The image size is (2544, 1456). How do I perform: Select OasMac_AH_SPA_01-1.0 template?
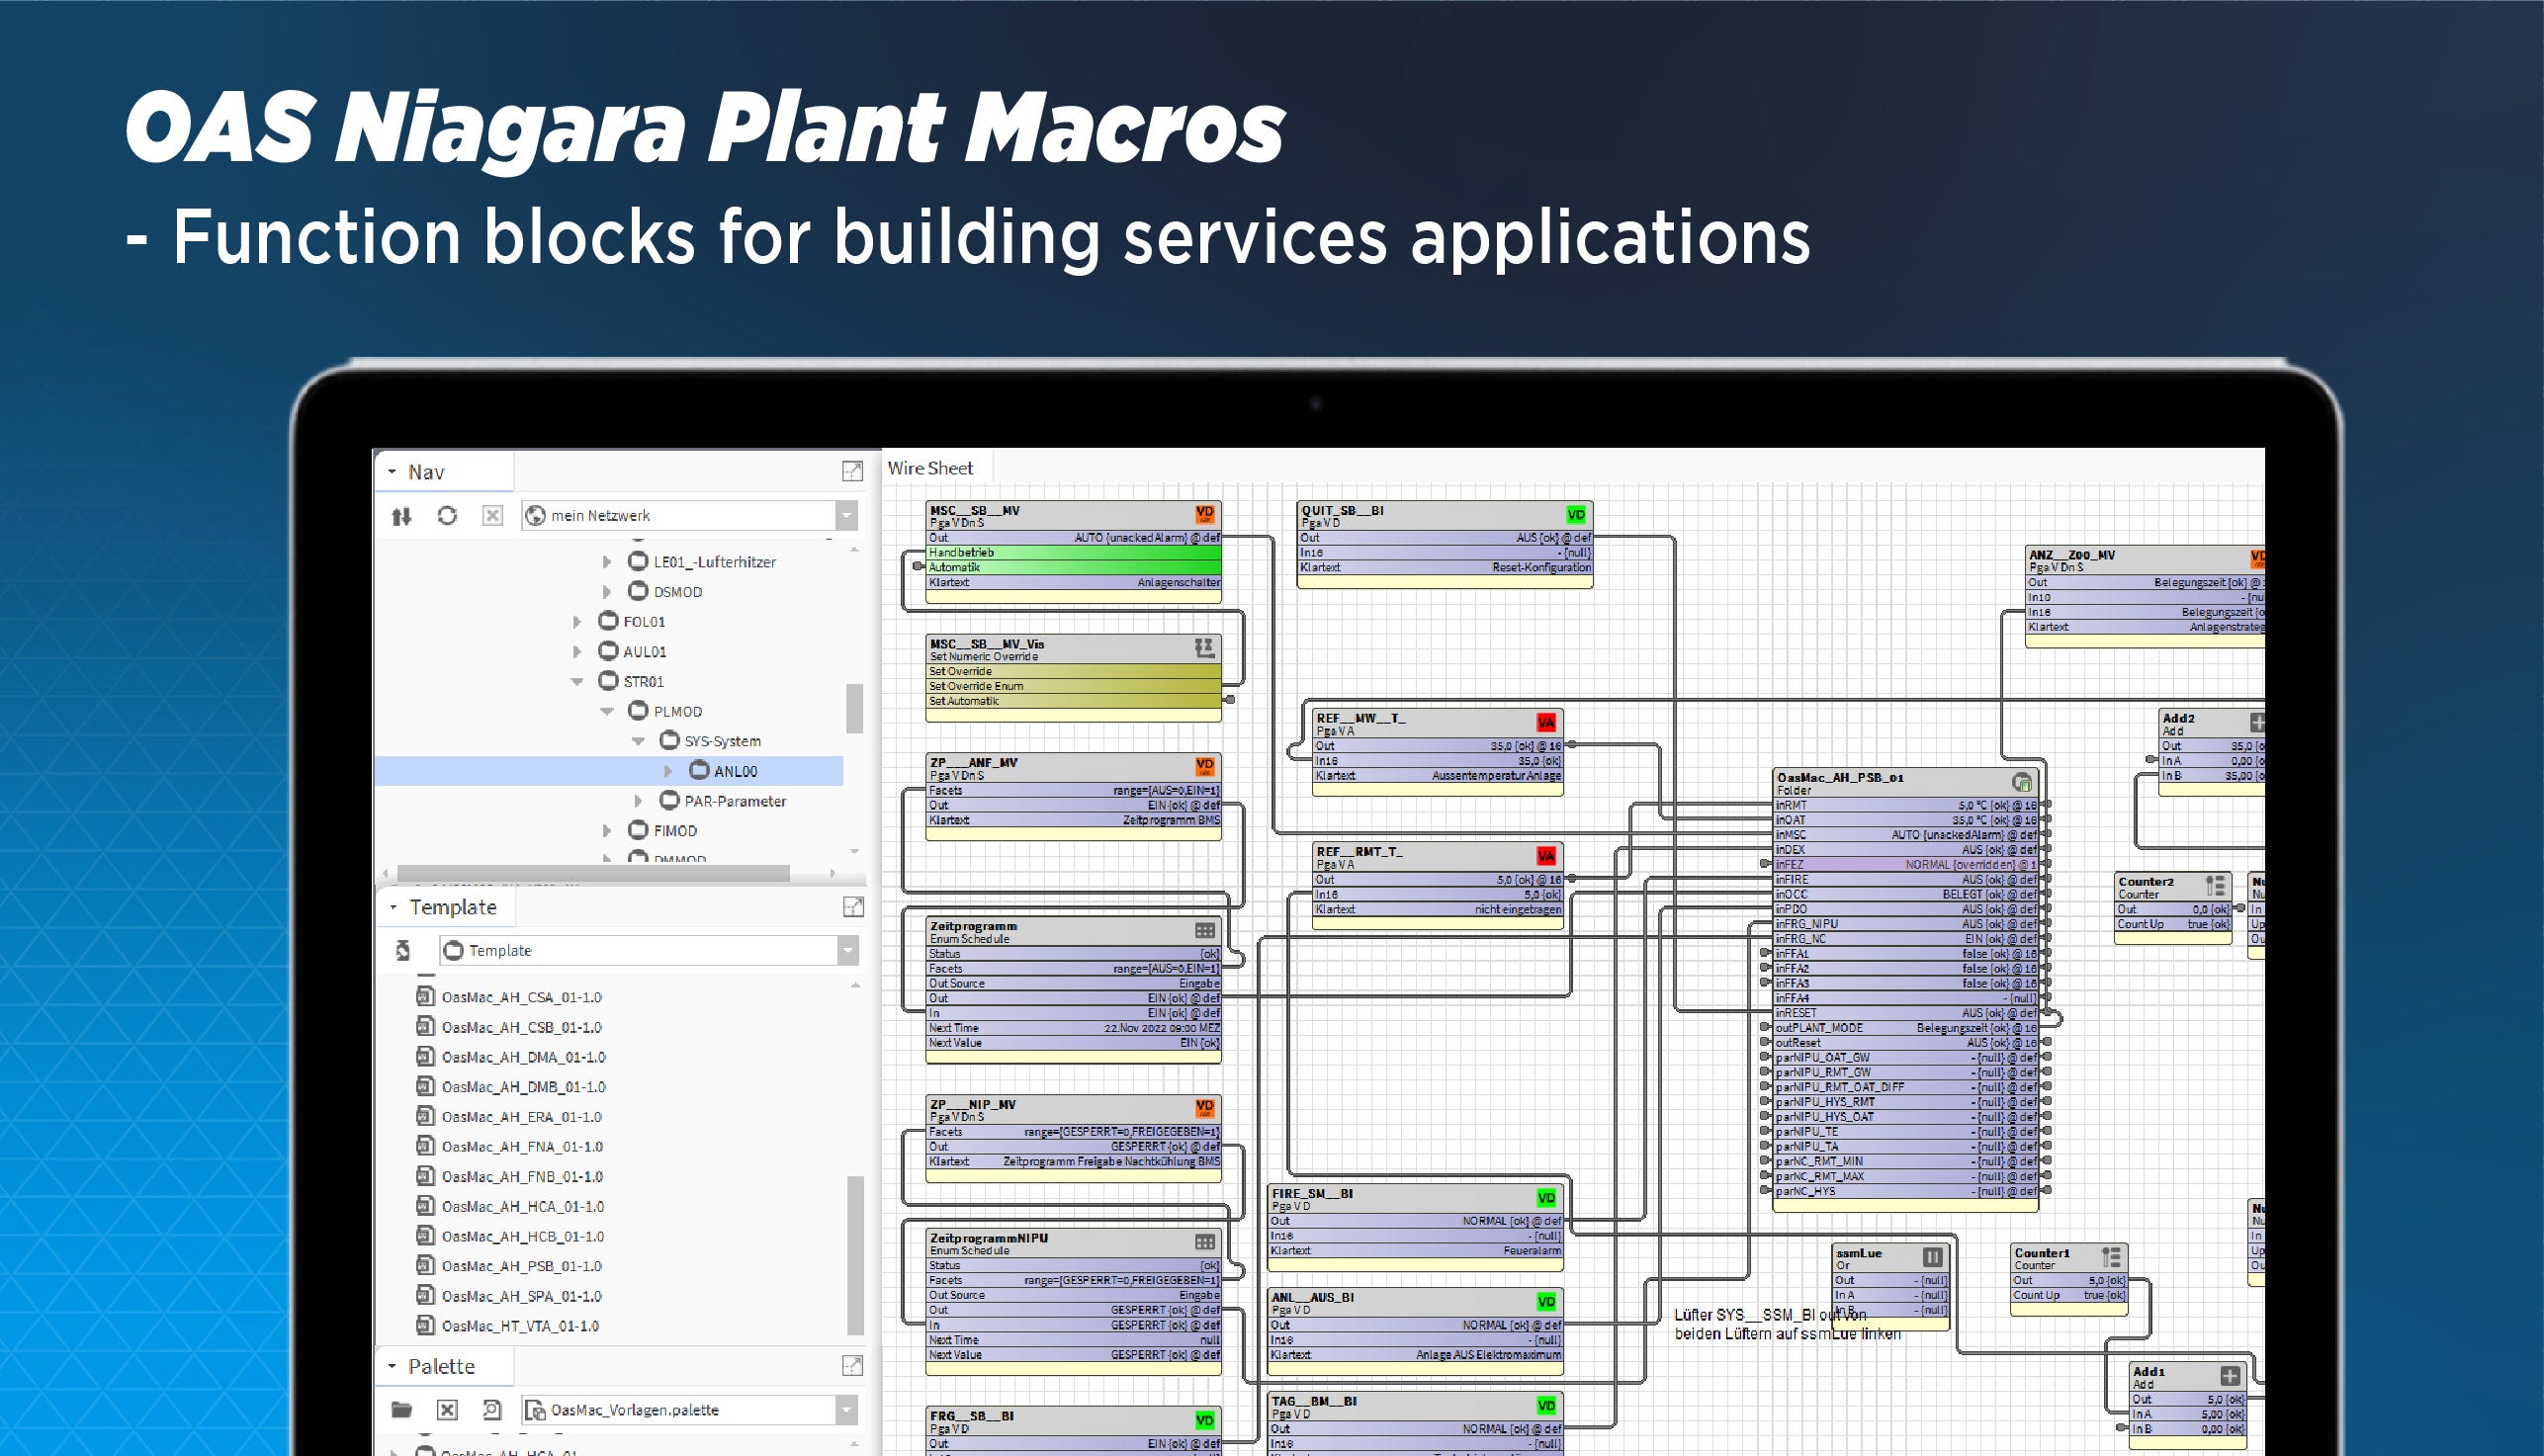[522, 1296]
